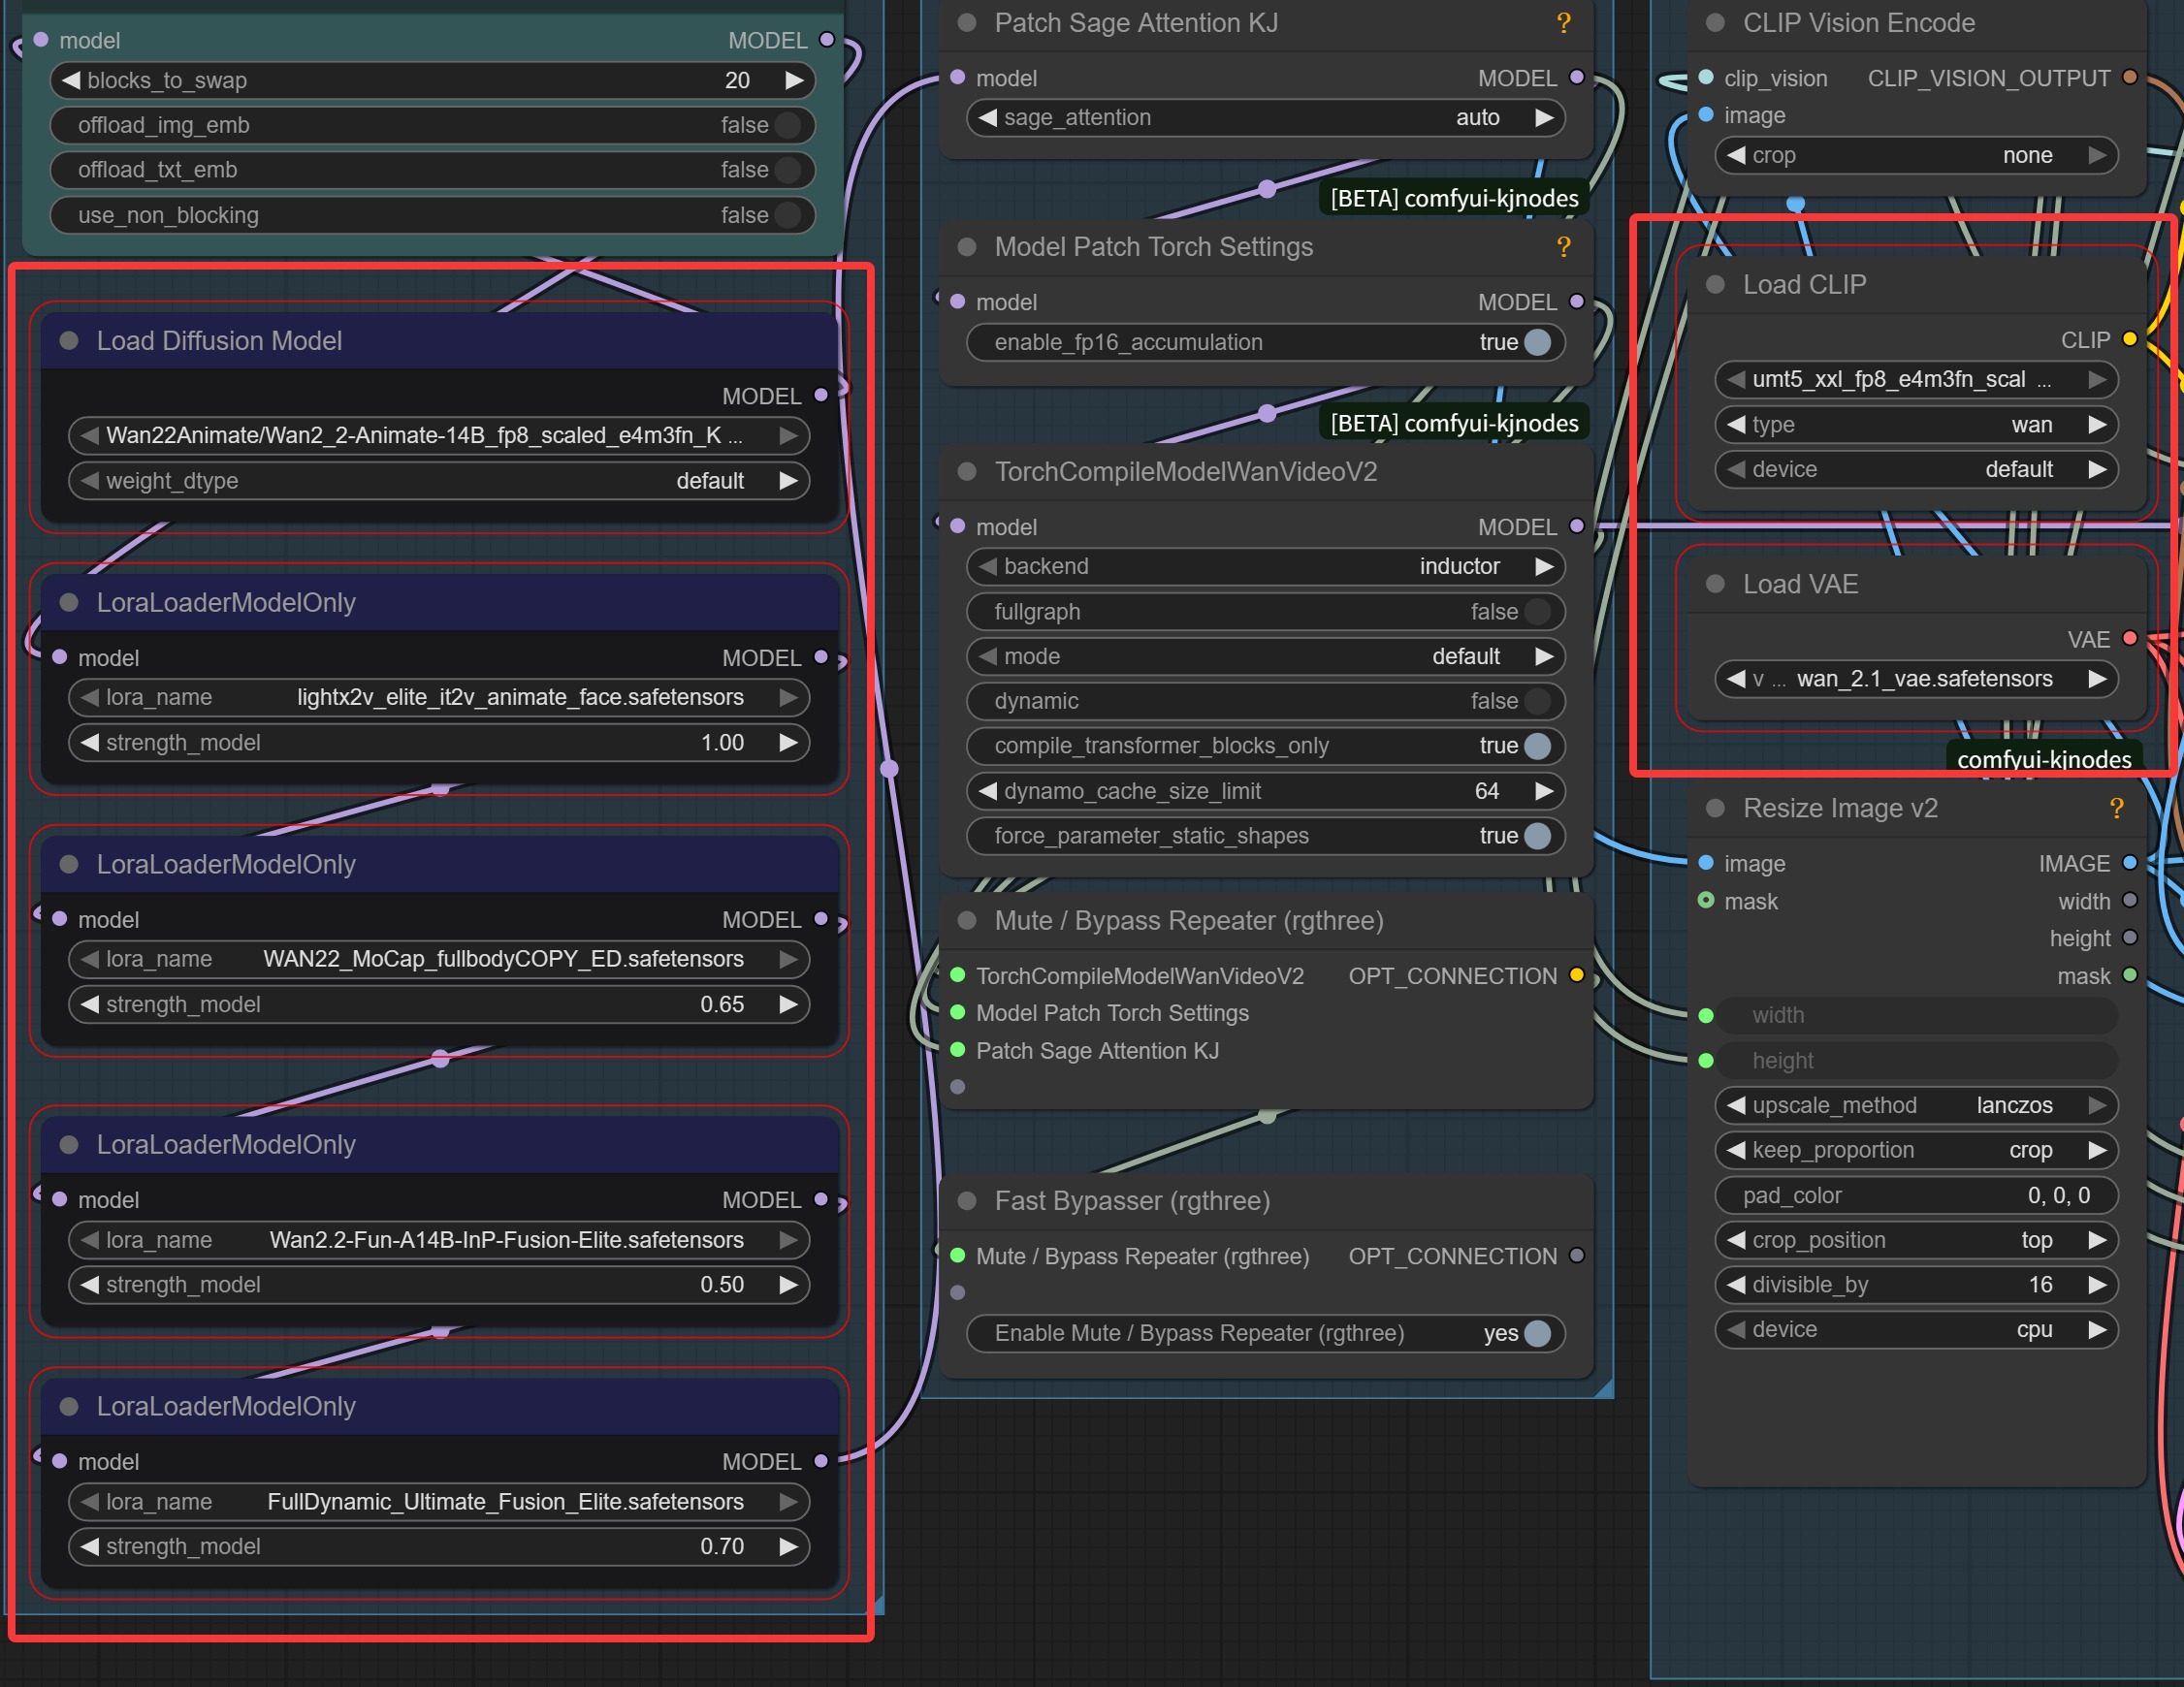
Task: Toggle the offload_img_emb switch
Action: 788,125
